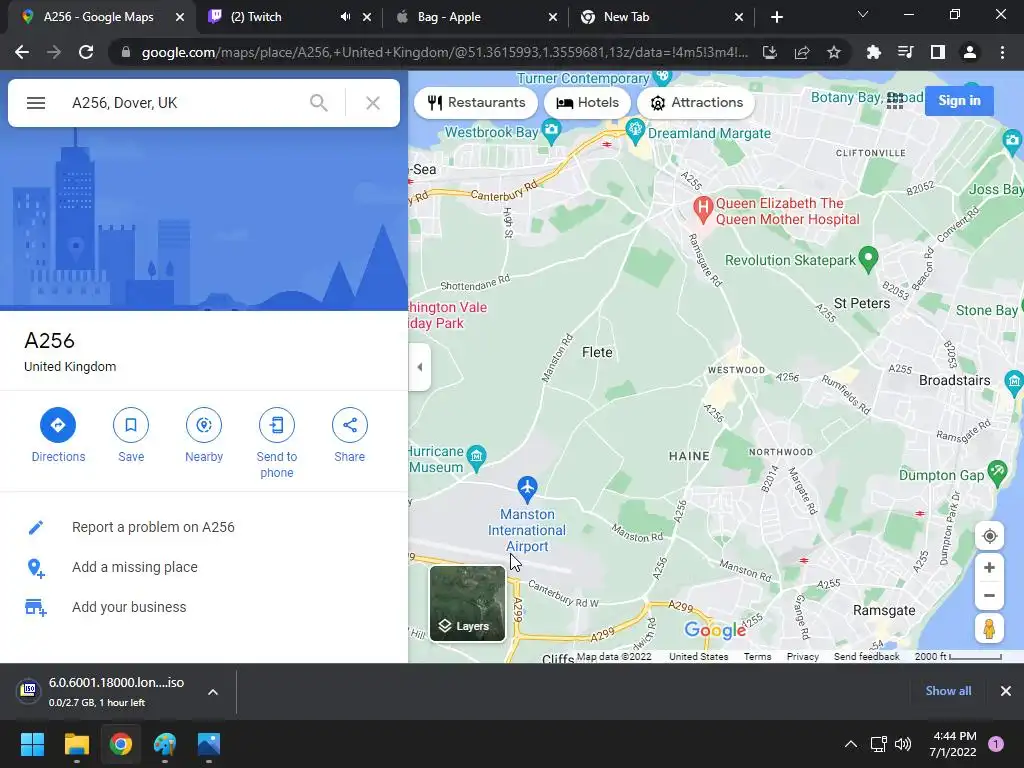Click the Revolution Skatepark pin
This screenshot has height=768, width=1024.
point(868,259)
